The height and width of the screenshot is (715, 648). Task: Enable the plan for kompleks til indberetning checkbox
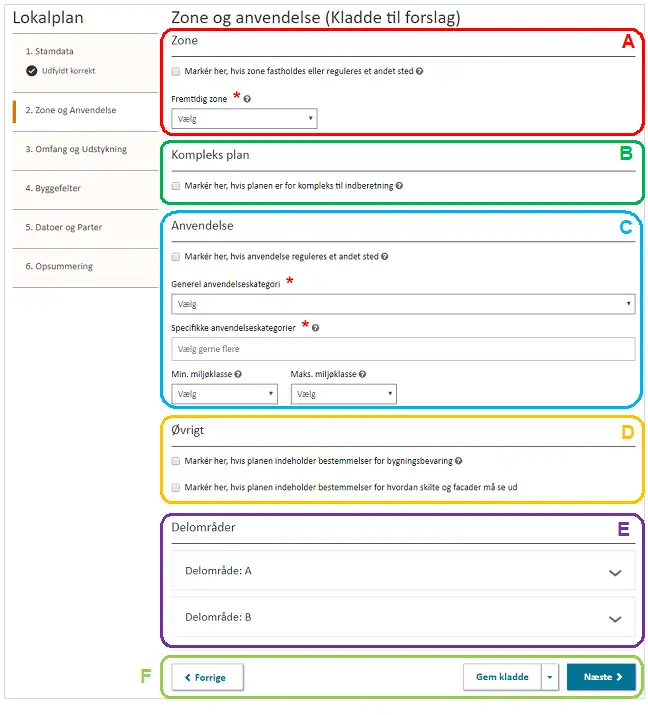point(176,186)
